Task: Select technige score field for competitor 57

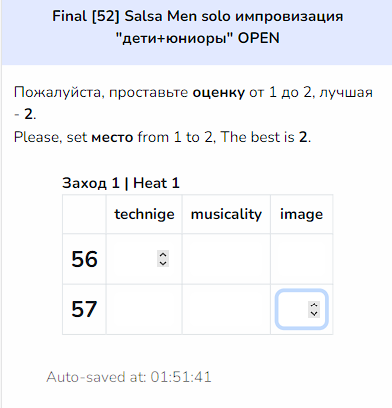Action: coord(144,309)
